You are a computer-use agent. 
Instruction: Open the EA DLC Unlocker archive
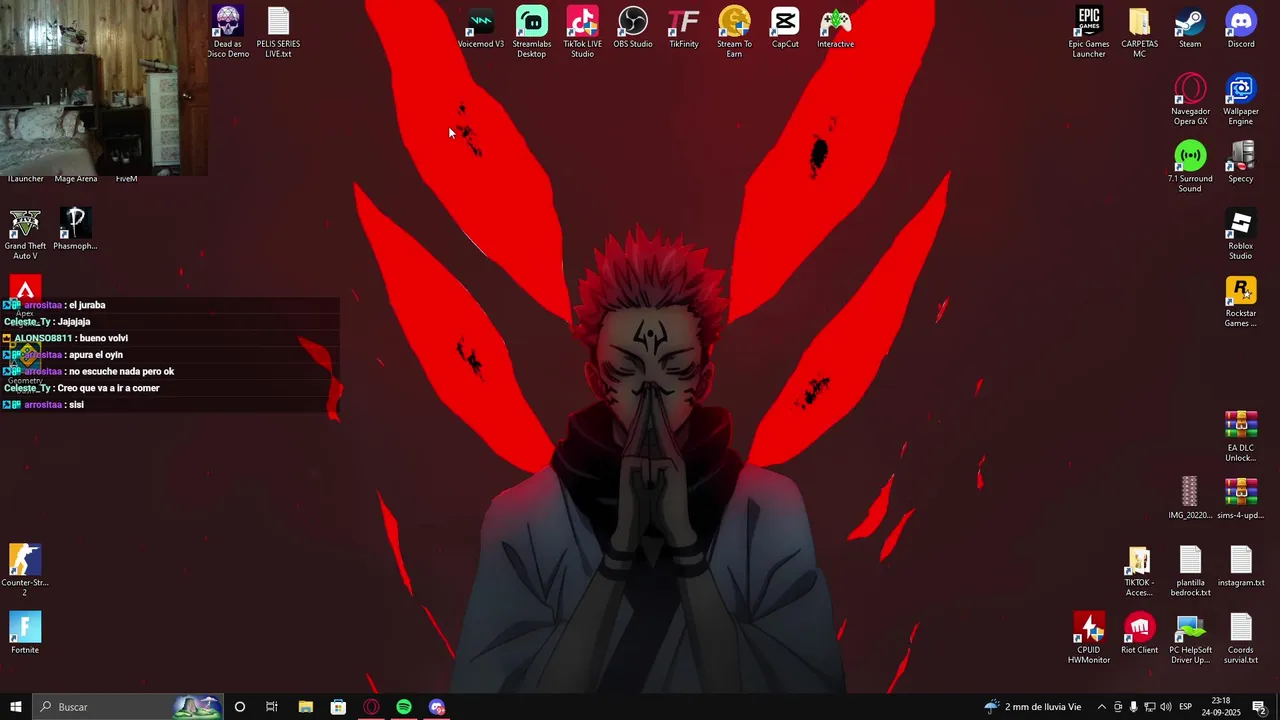(x=1241, y=436)
